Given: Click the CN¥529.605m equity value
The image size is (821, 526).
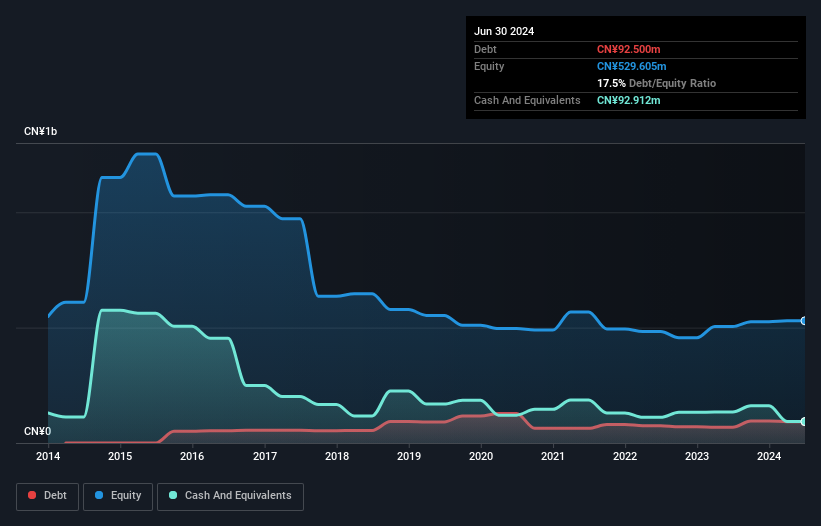Looking at the screenshot, I should 631,66.
